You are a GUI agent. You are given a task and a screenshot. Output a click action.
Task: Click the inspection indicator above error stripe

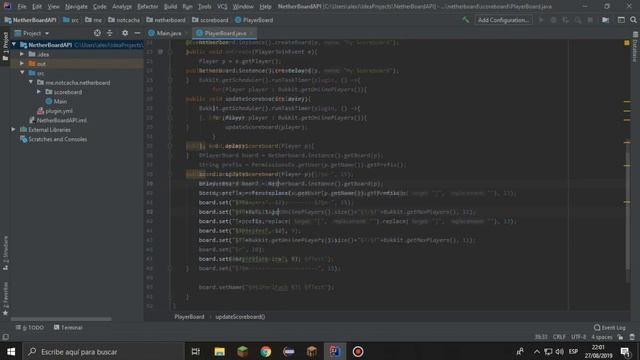click(x=627, y=43)
